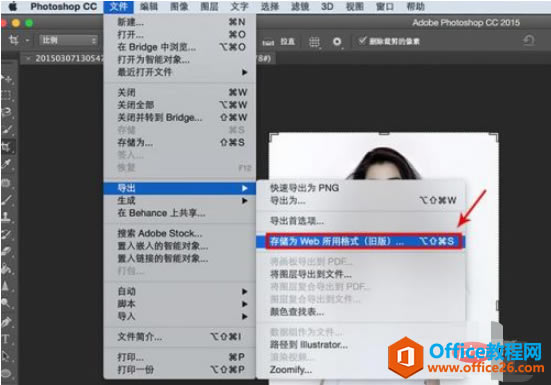The image size is (551, 385).
Task: Expand the 脚本 submenu
Action: tap(181, 304)
